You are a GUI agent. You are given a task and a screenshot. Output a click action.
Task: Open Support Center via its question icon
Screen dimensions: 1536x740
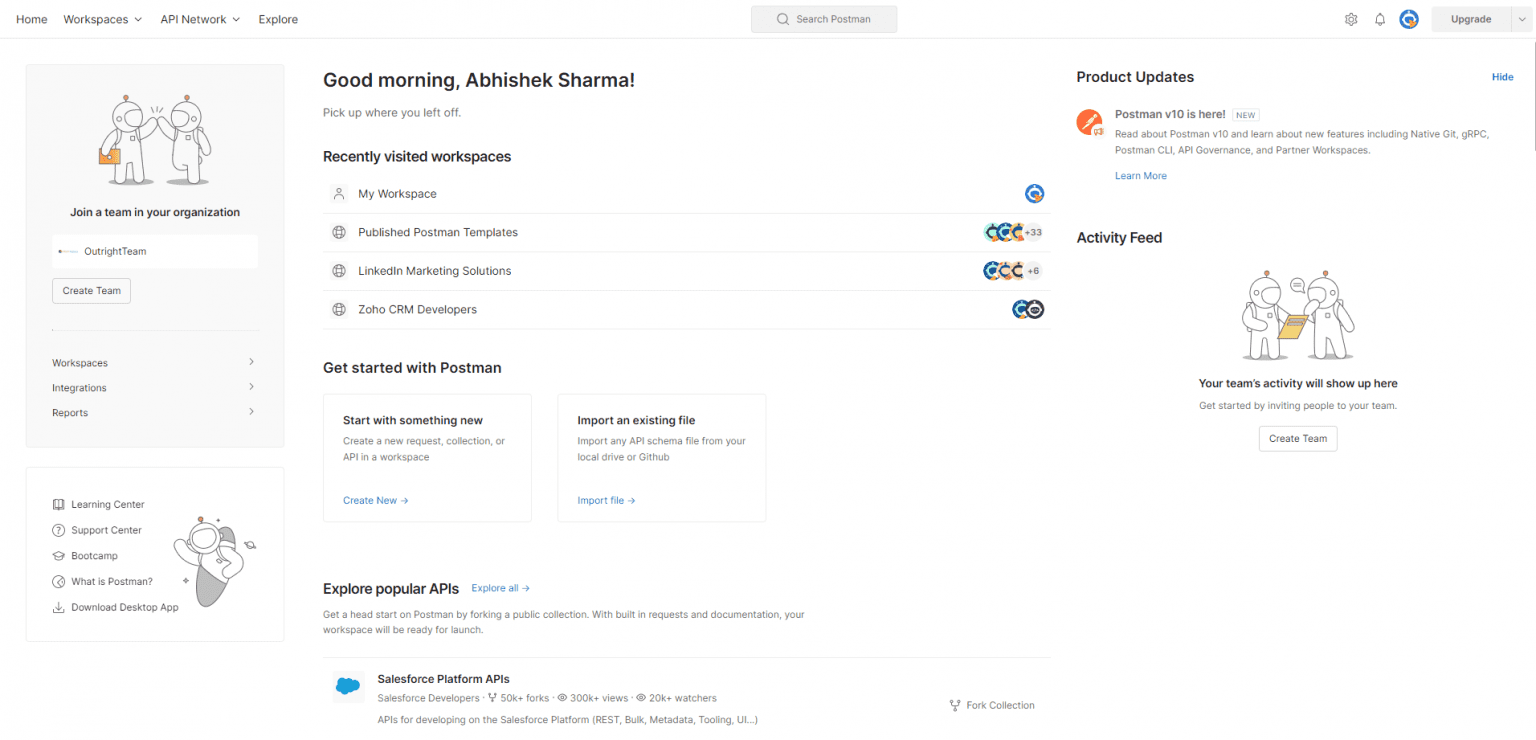pyautogui.click(x=57, y=530)
